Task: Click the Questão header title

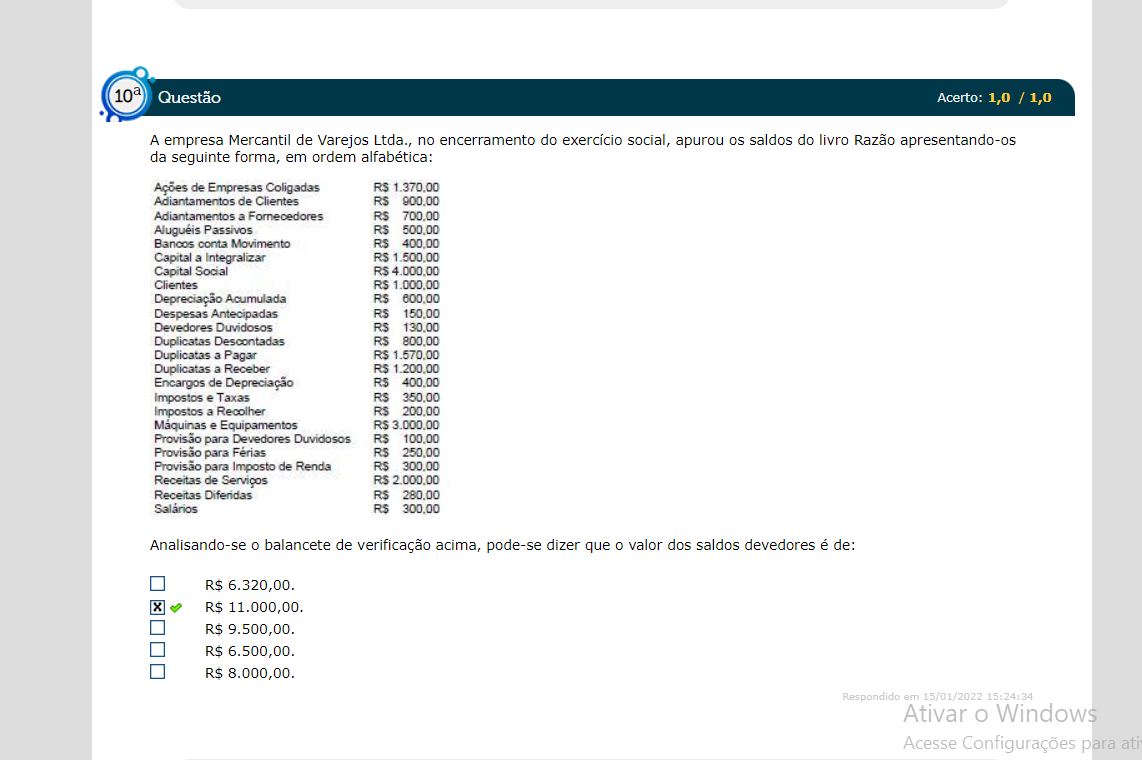Action: click(189, 98)
